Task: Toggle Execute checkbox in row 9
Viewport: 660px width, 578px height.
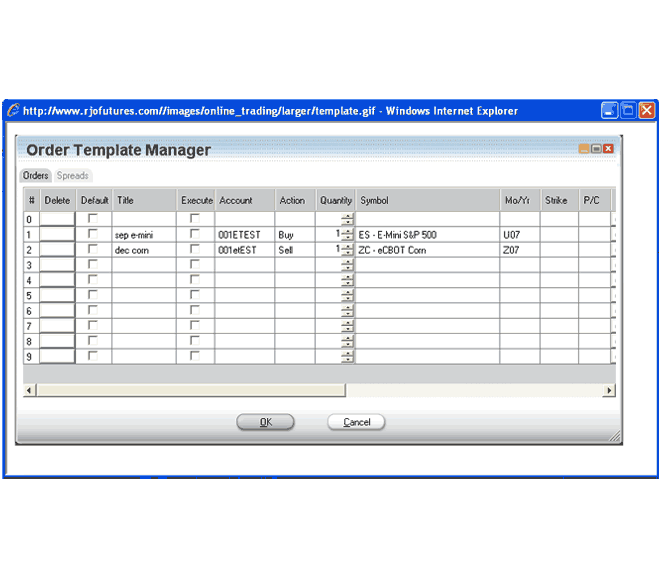Action: pos(194,356)
